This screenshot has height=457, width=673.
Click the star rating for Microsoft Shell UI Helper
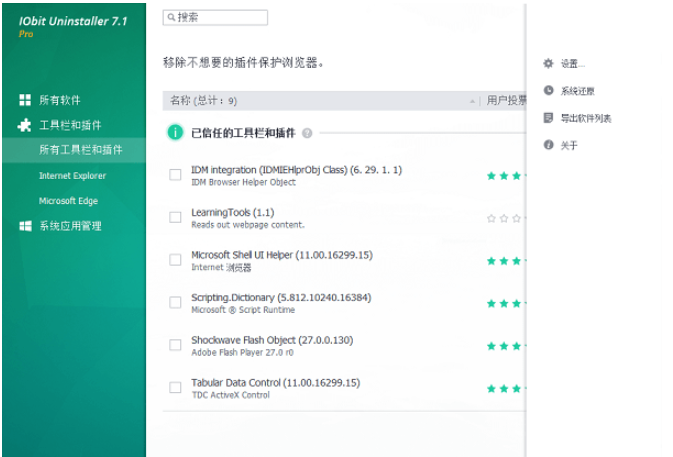pos(506,261)
